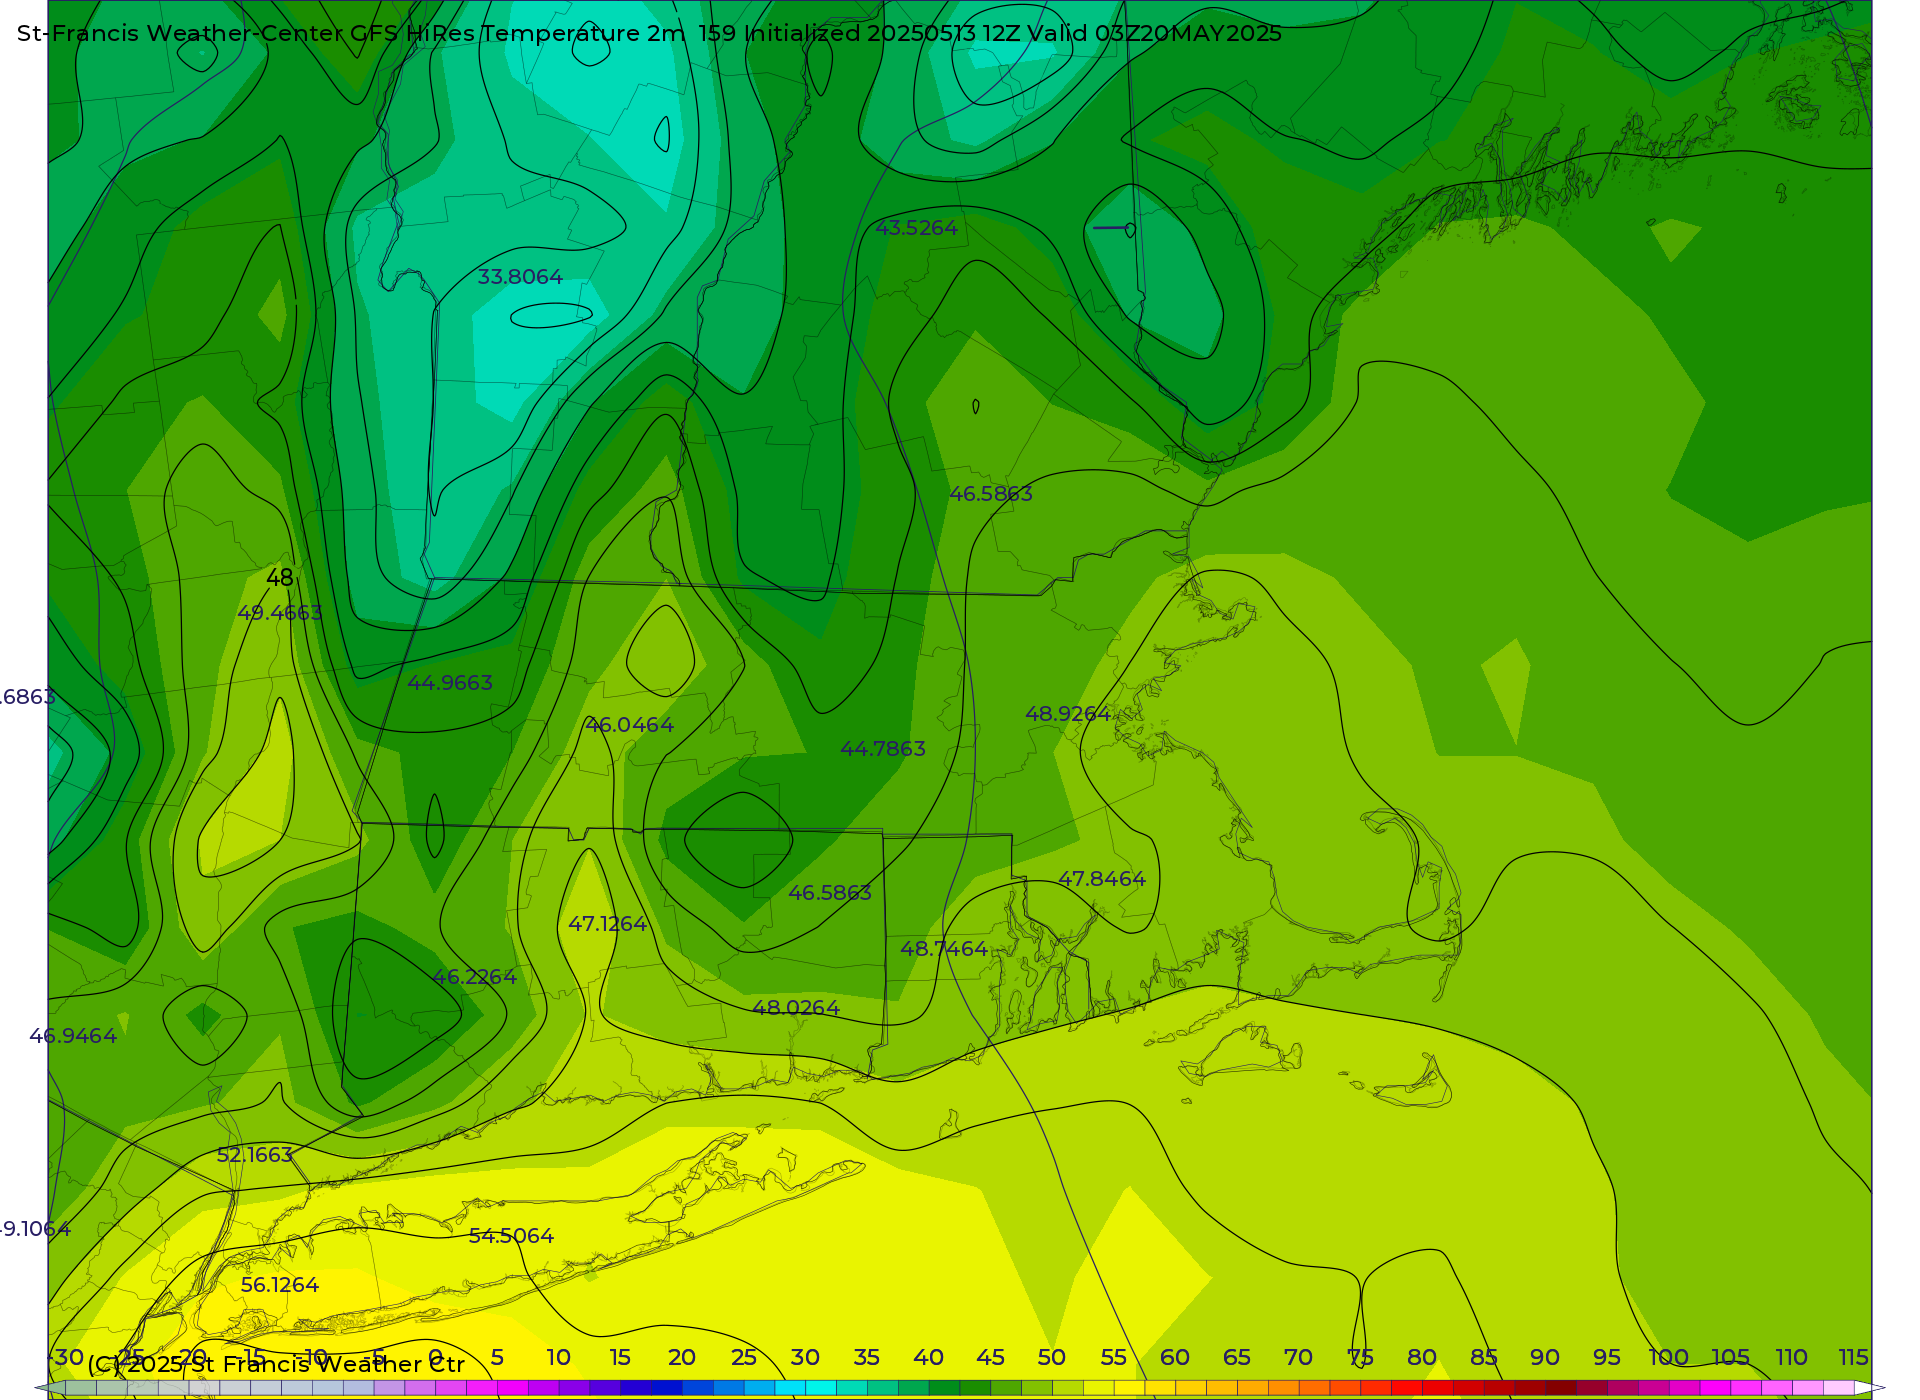Click the 48.9264 temperature label

click(1068, 714)
